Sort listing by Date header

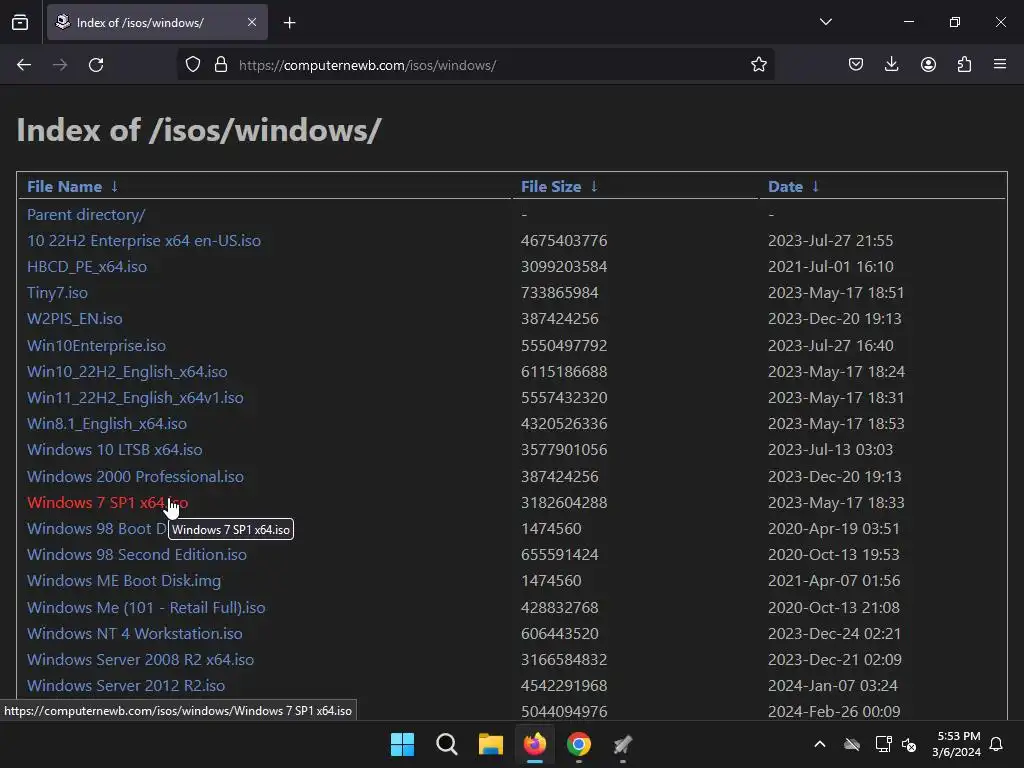point(785,187)
